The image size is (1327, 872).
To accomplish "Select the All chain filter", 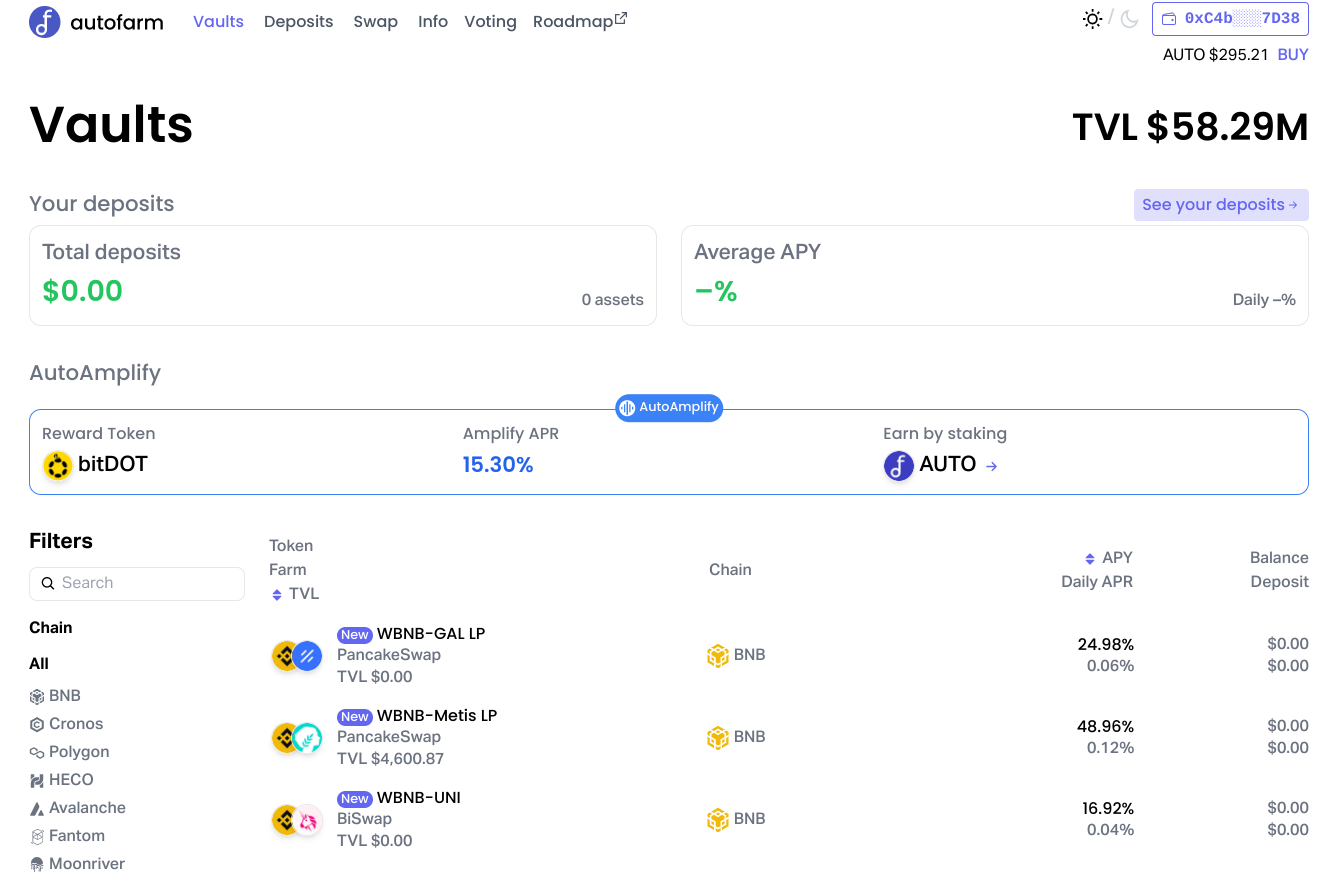I will point(39,664).
